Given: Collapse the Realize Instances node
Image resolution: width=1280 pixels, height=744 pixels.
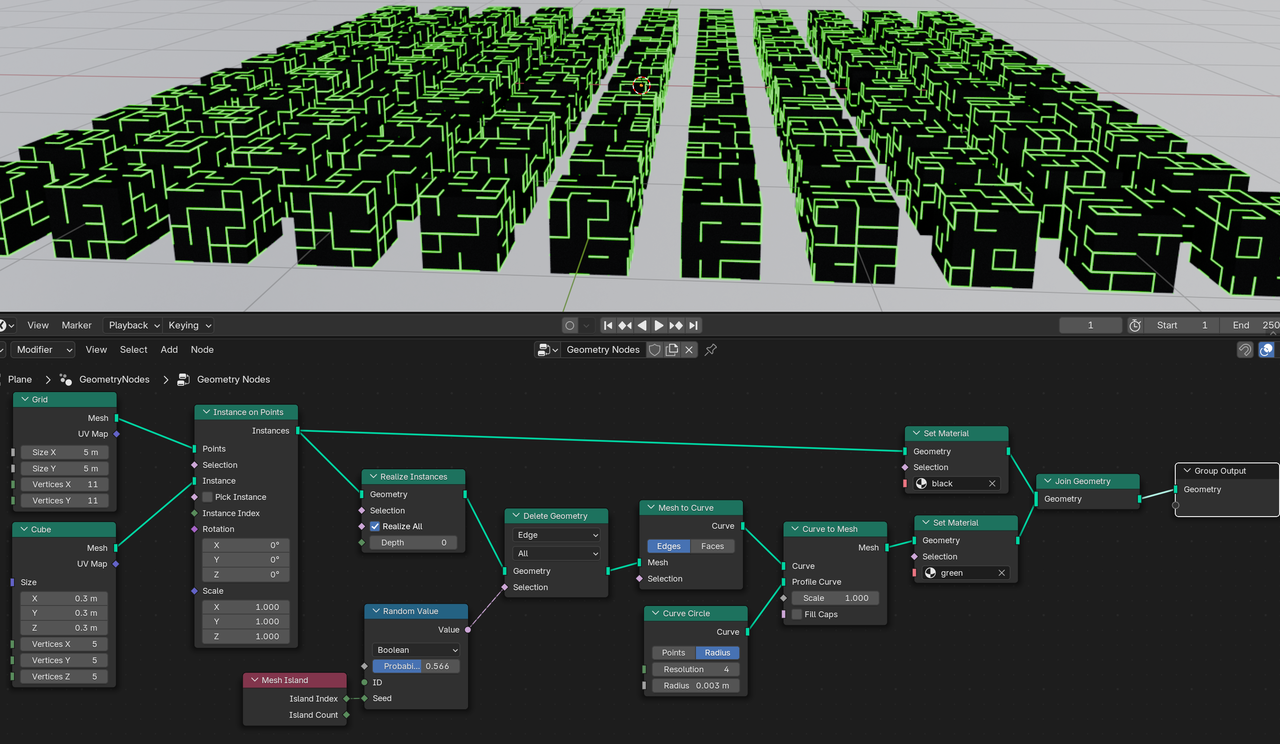Looking at the screenshot, I should click(x=373, y=477).
